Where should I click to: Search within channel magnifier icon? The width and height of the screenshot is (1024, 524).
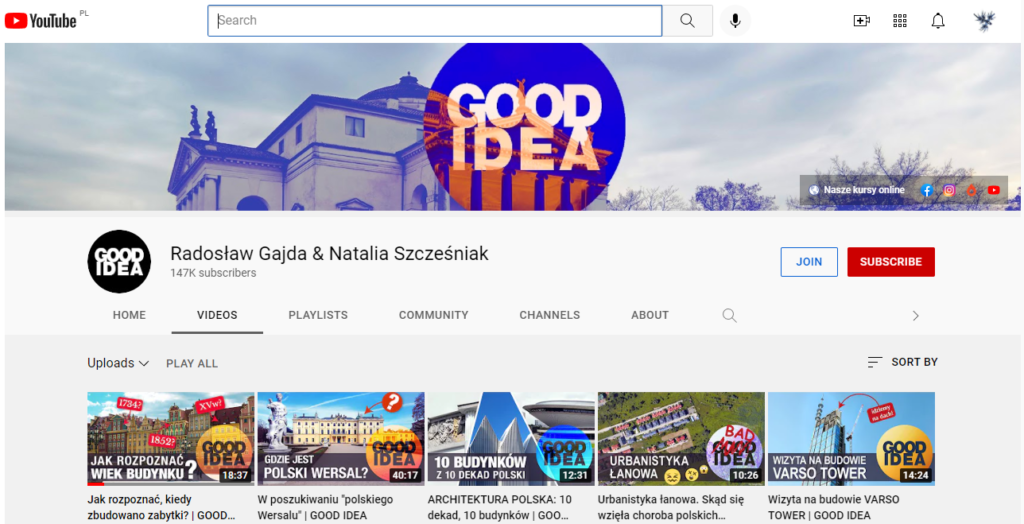click(x=729, y=316)
